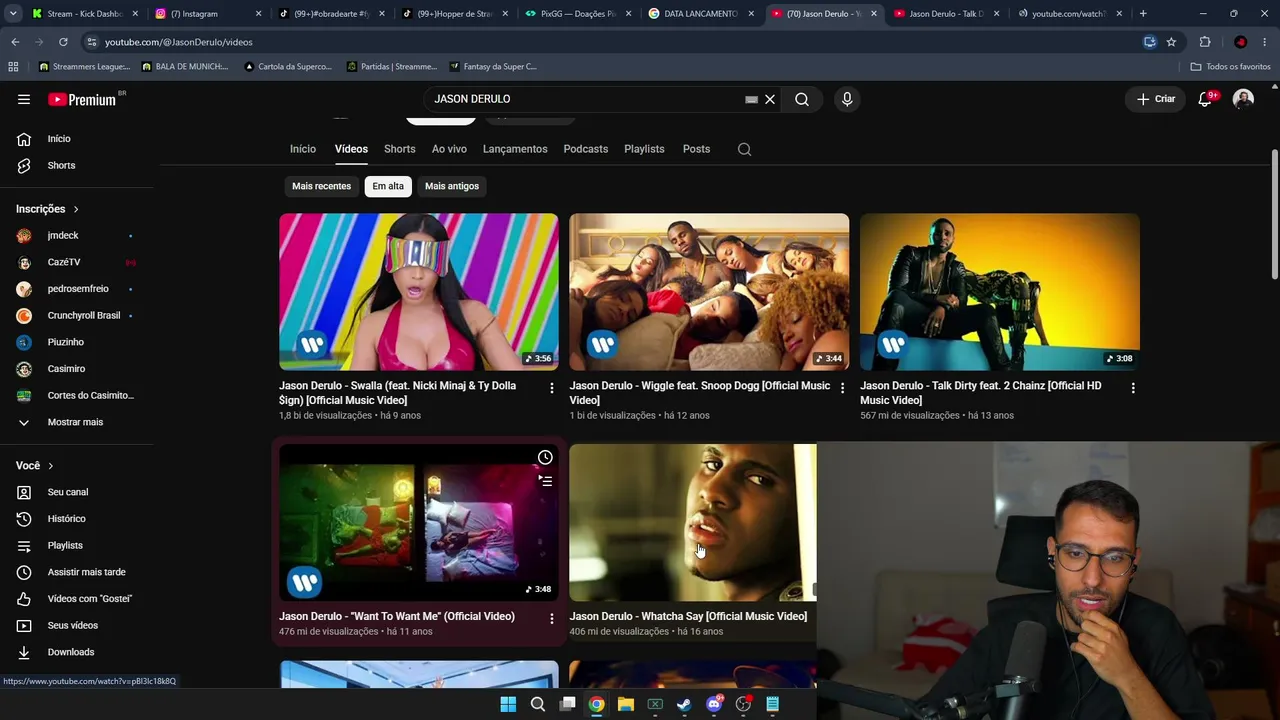Open the YouTube account avatar menu
Screen dimensions: 1280x720
1243,99
